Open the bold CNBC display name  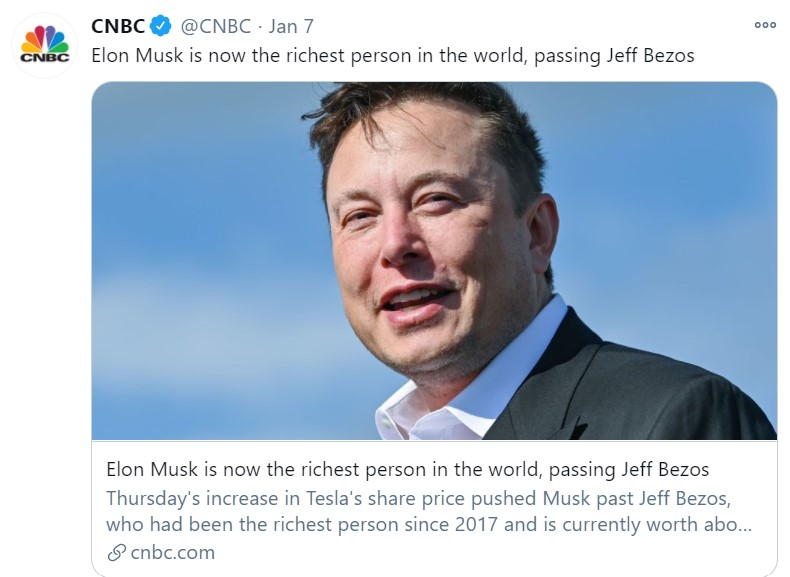coord(118,26)
